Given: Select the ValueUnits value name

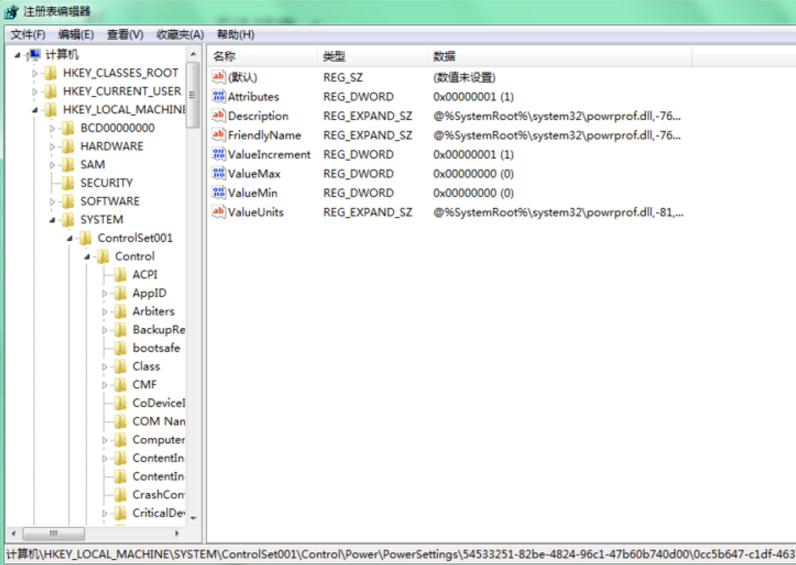Looking at the screenshot, I should [256, 212].
